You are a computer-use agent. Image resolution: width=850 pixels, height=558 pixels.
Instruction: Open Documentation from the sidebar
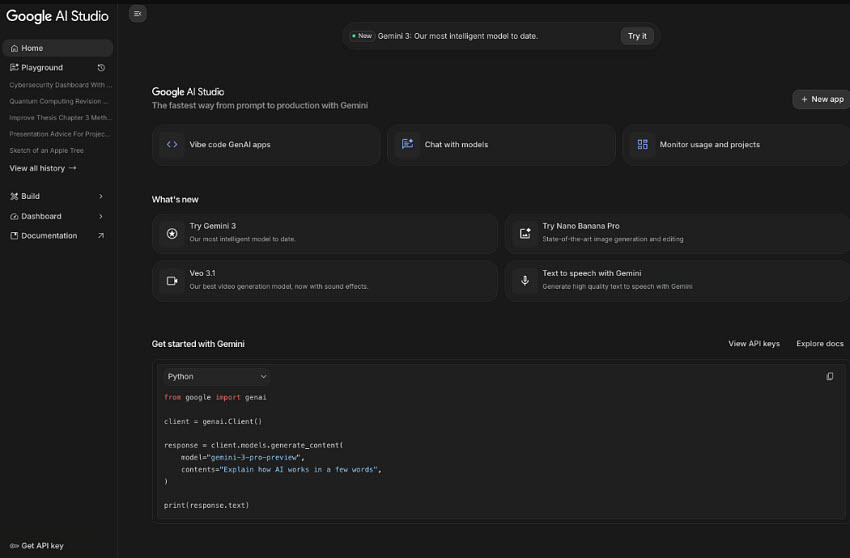click(x=57, y=236)
